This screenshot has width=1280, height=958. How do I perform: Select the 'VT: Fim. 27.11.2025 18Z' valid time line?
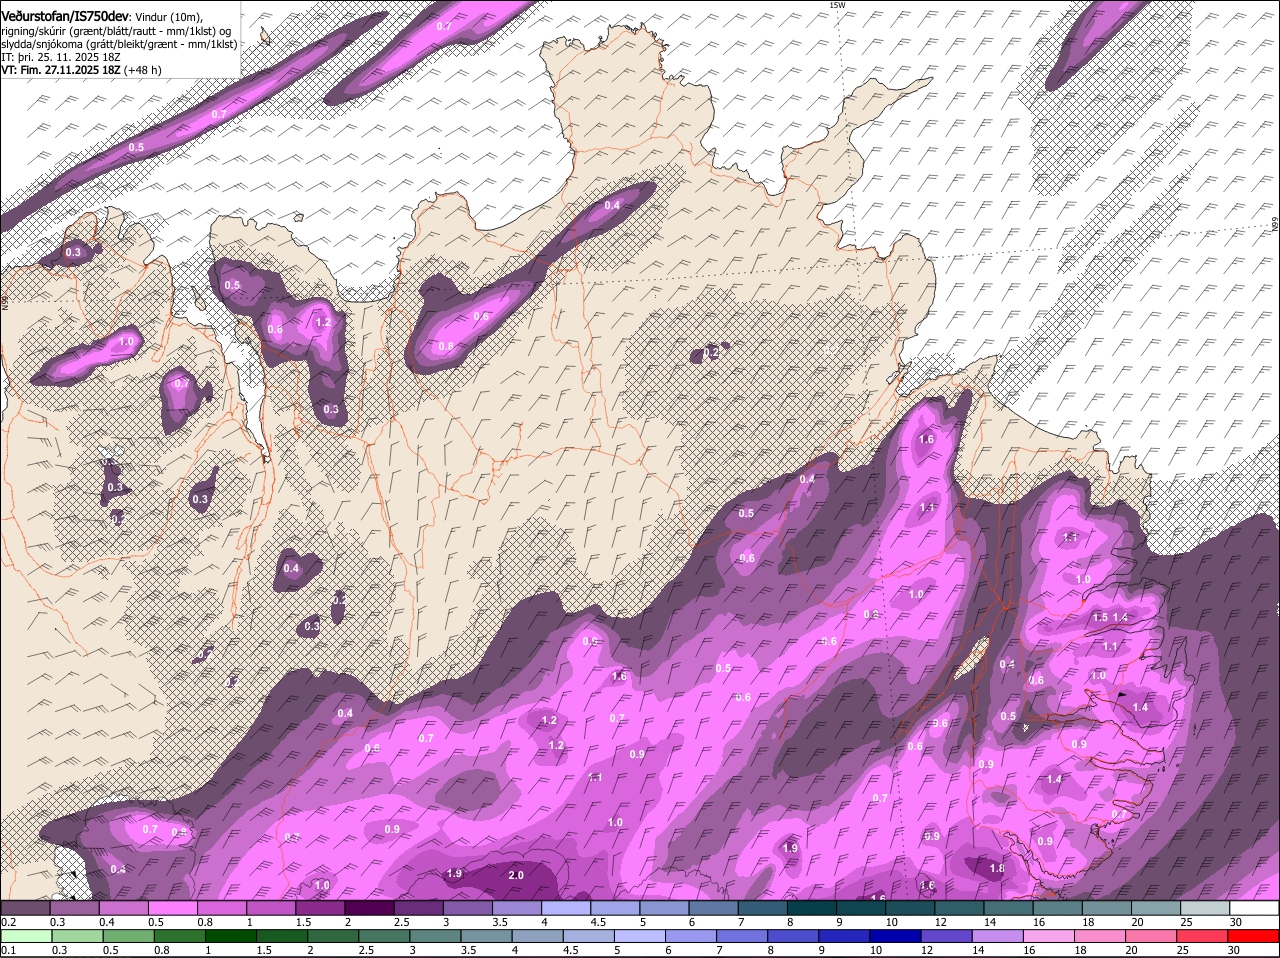(x=61, y=70)
